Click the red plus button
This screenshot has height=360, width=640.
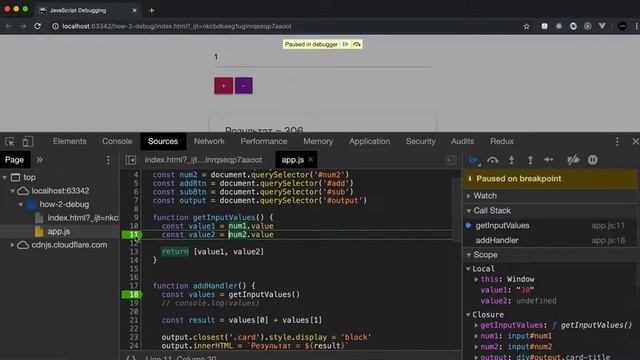click(x=224, y=86)
